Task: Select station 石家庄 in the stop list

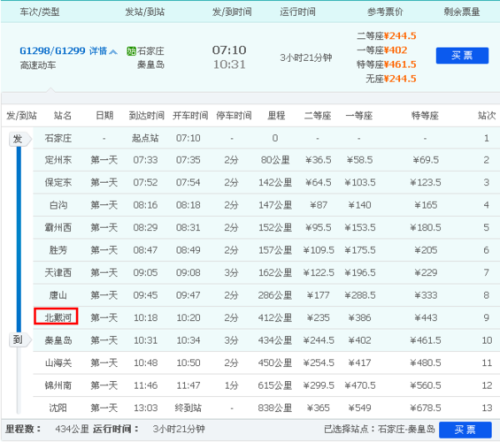Action: click(x=58, y=138)
